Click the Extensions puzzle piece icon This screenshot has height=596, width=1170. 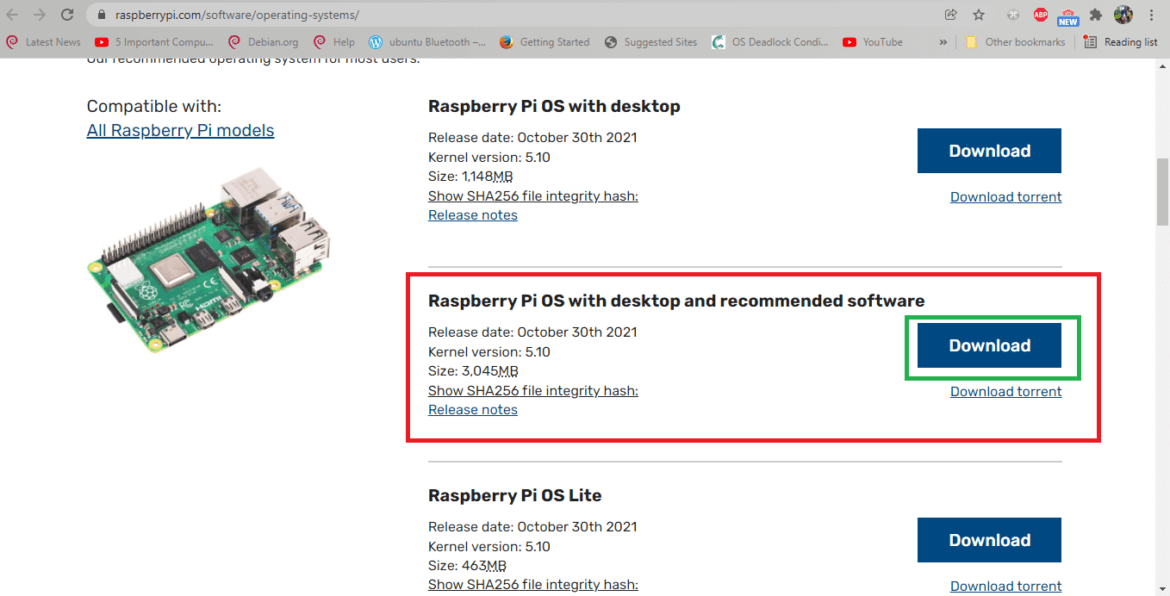pyautogui.click(x=1096, y=14)
